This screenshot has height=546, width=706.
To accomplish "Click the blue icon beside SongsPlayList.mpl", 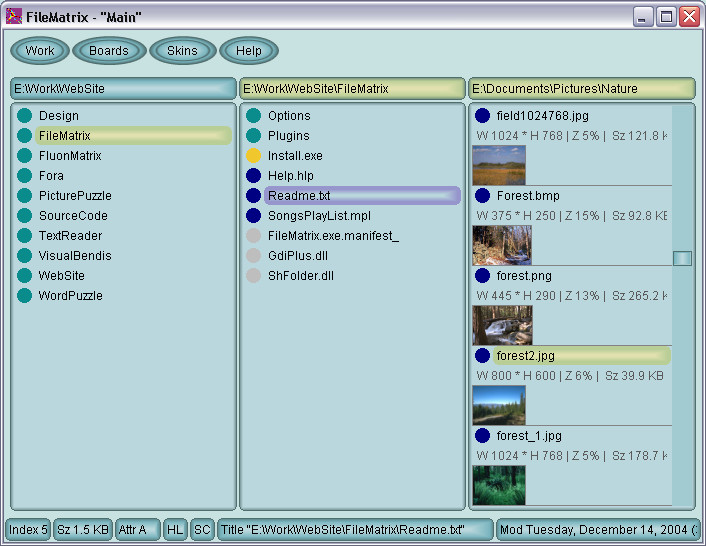I will tap(253, 216).
